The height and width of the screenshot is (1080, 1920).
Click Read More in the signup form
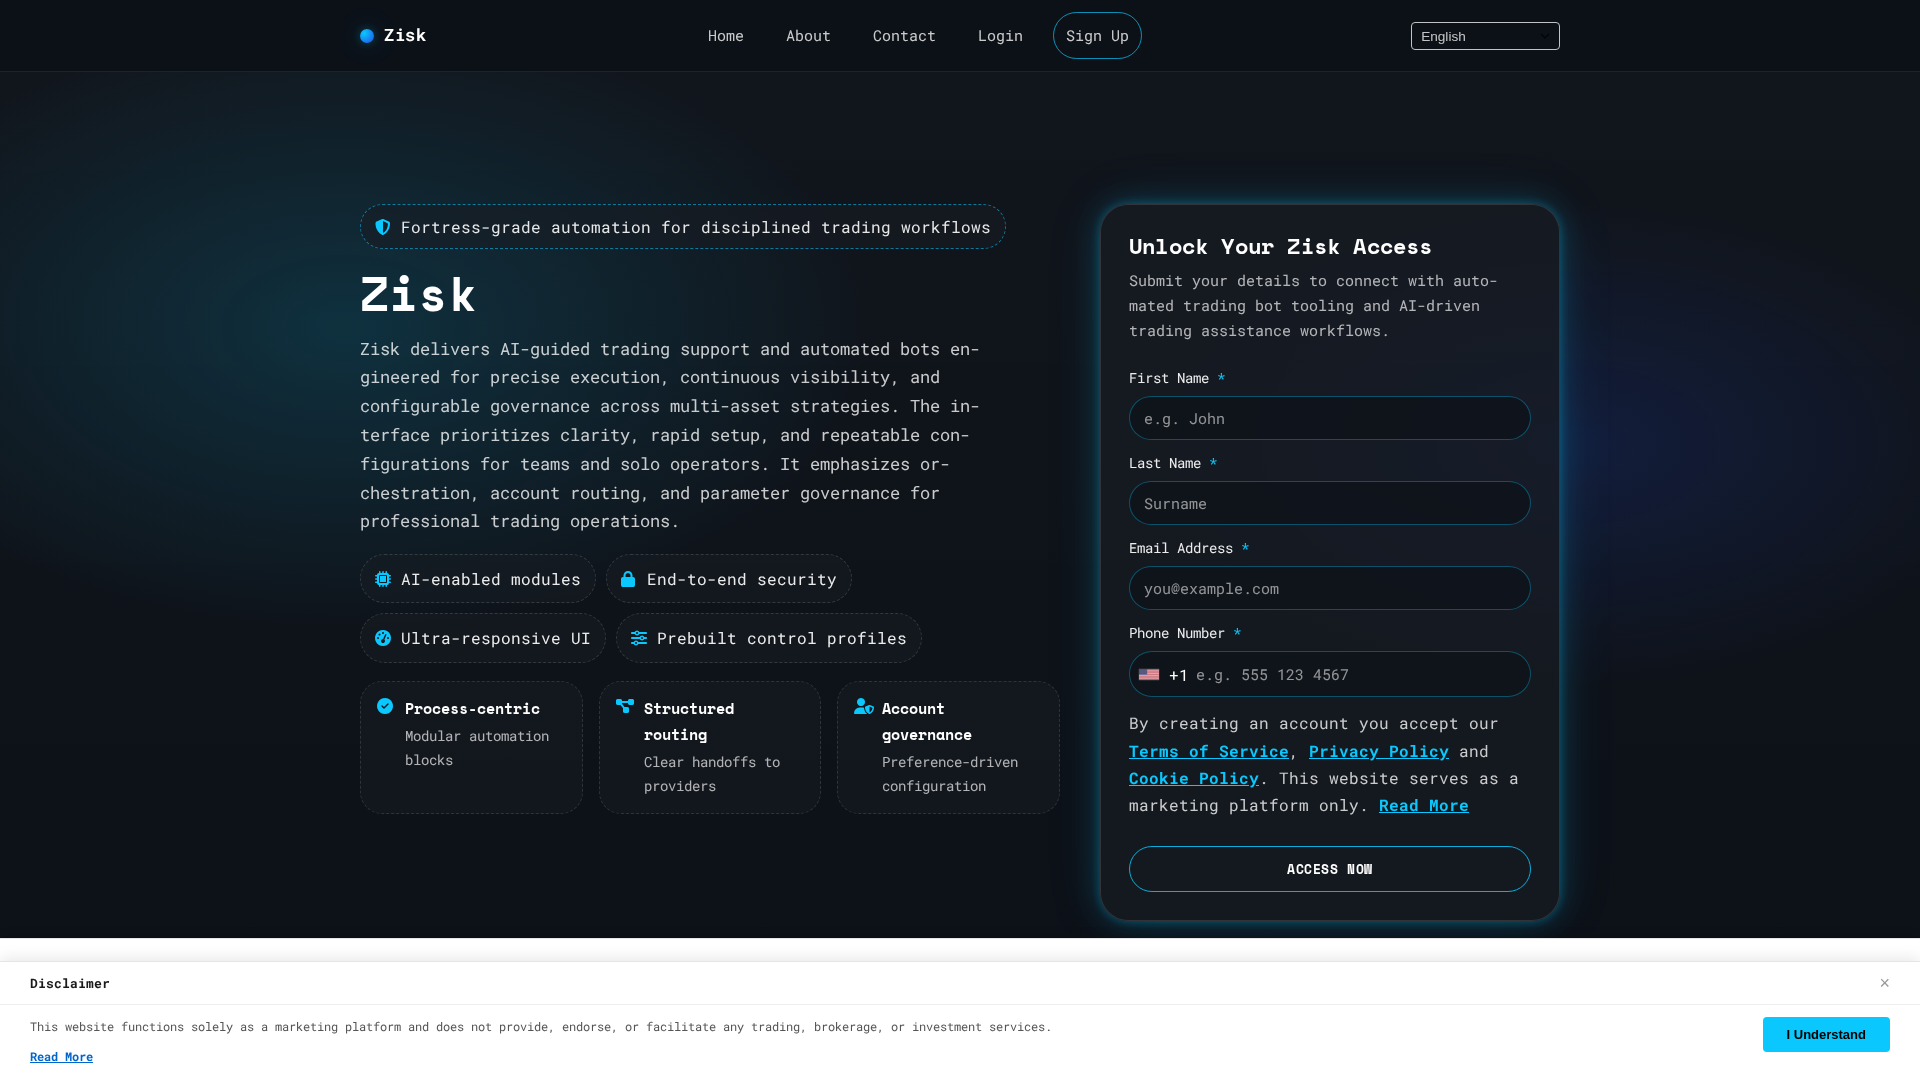pos(1423,805)
